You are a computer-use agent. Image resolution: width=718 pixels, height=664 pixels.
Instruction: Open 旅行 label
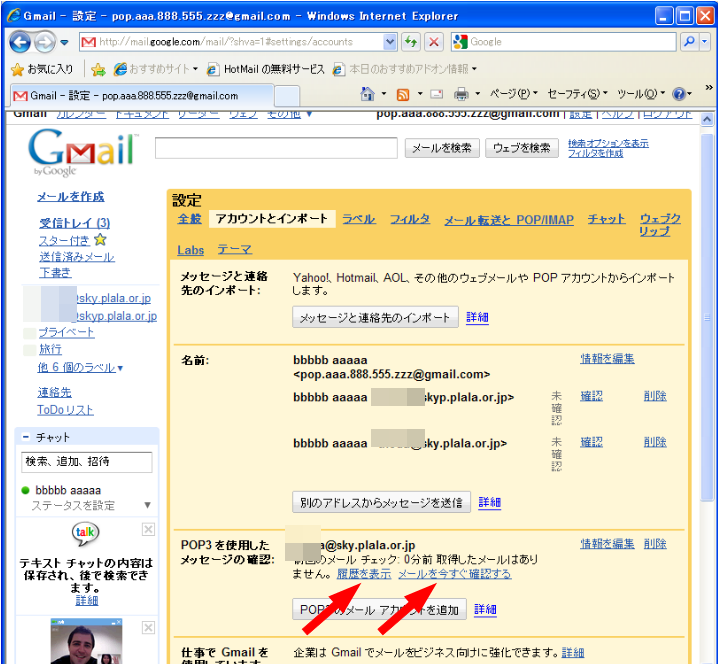(50, 349)
